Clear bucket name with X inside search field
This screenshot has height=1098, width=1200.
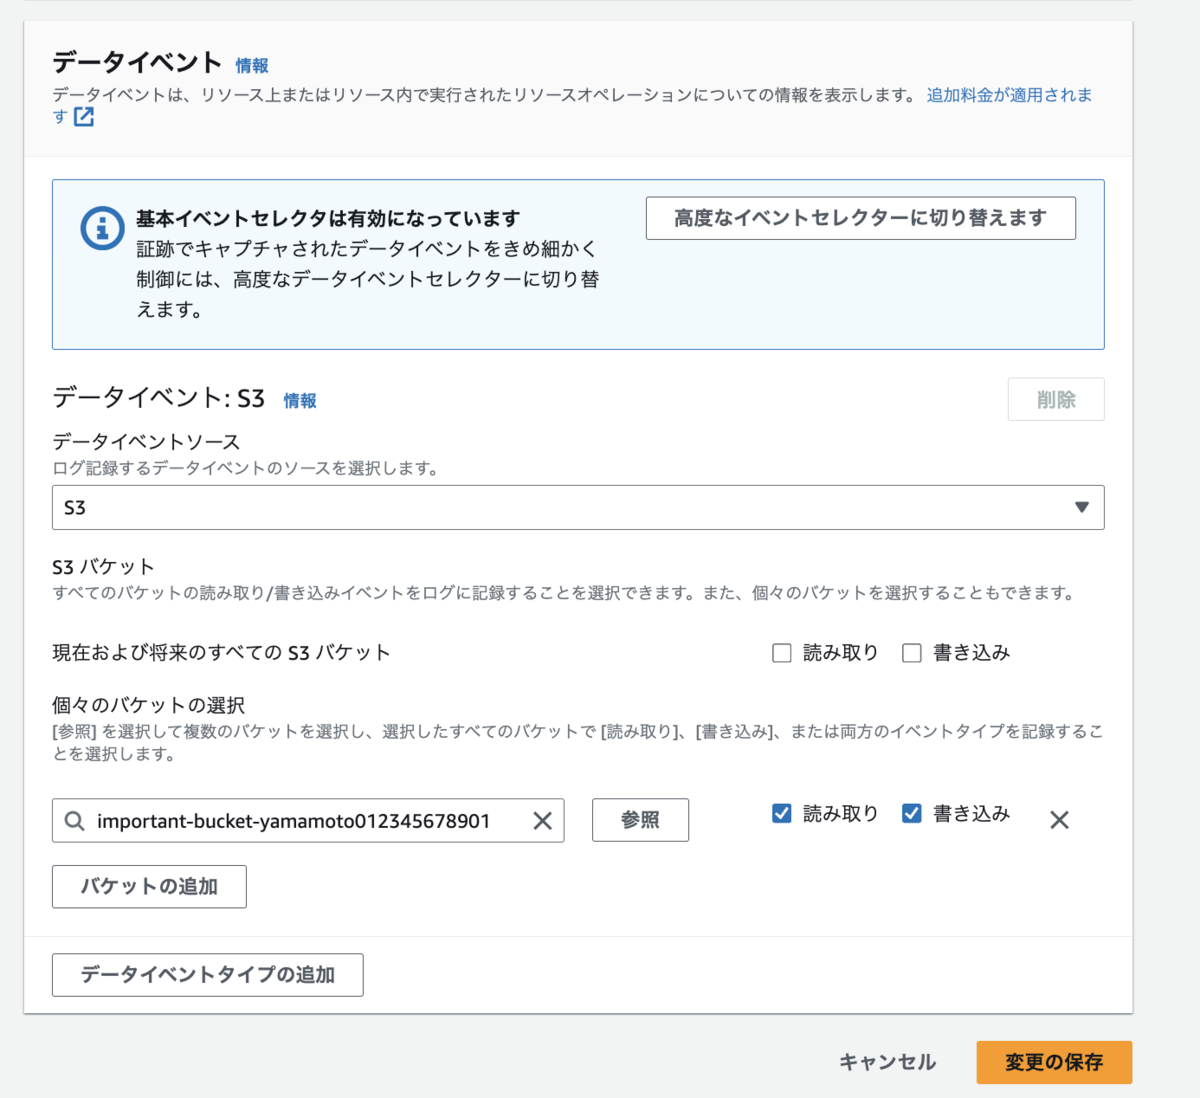[x=542, y=821]
